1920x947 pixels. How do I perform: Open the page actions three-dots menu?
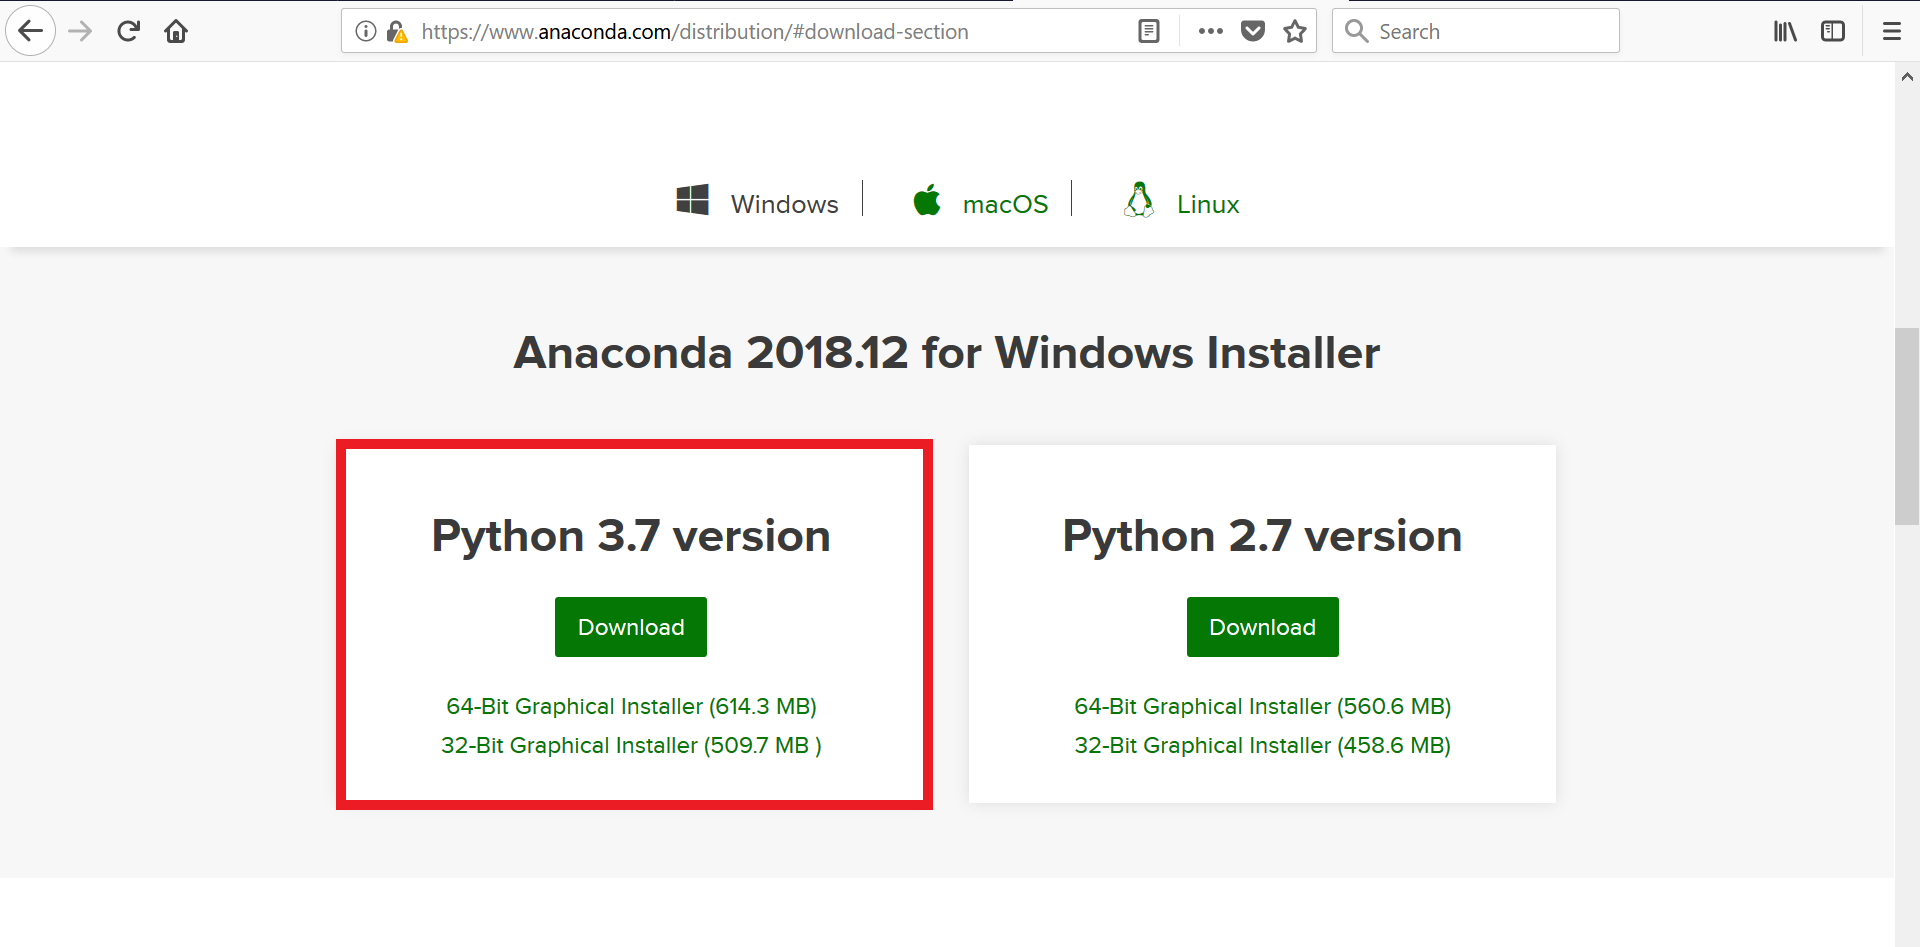tap(1210, 31)
